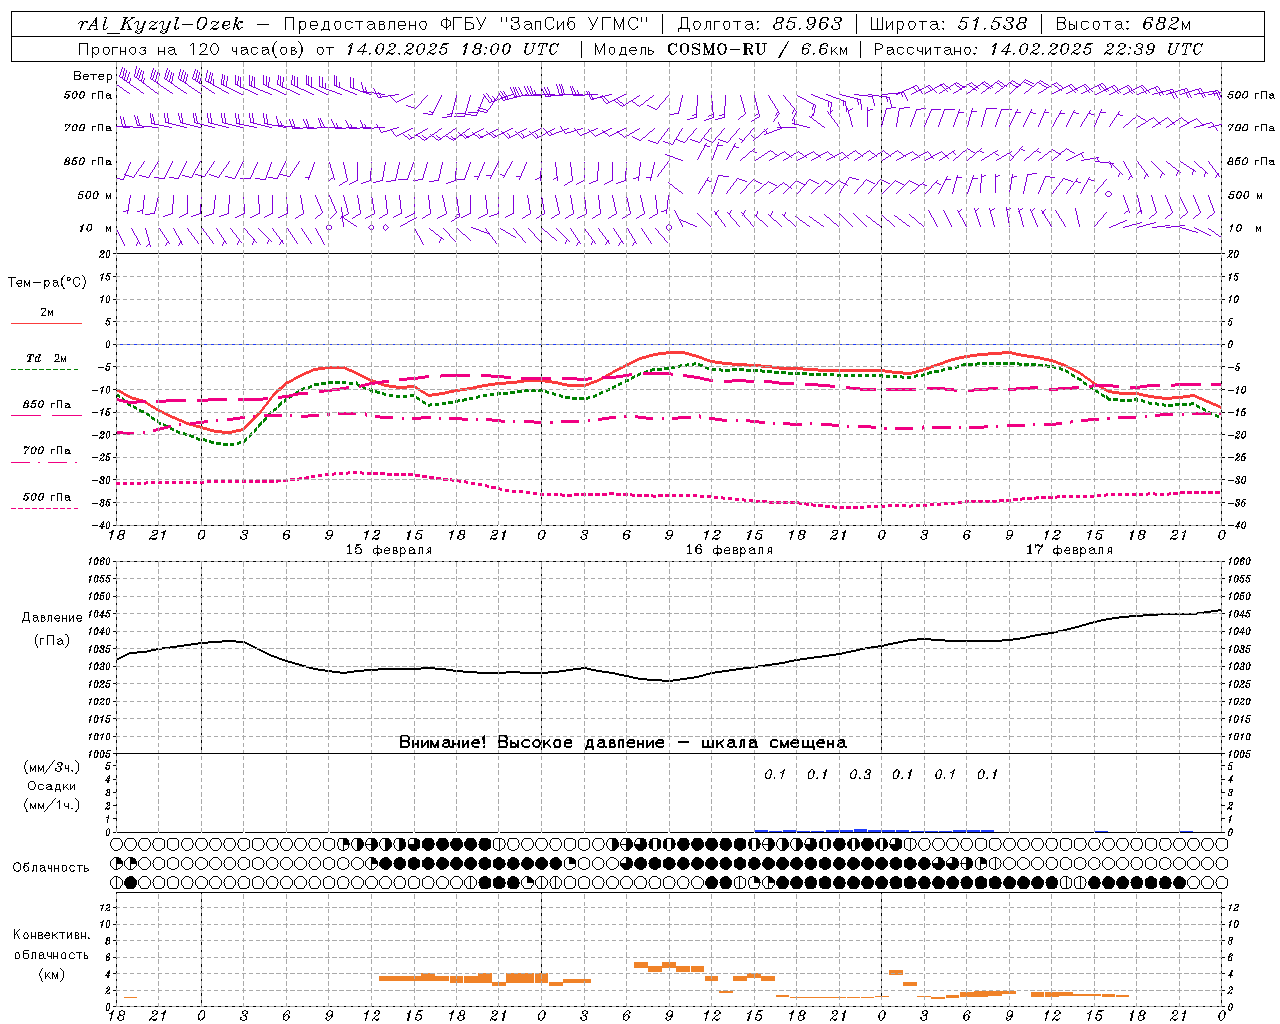The width and height of the screenshot is (1280, 1024).
Task: Select the 17 февраля date label
Action: [x=1069, y=550]
